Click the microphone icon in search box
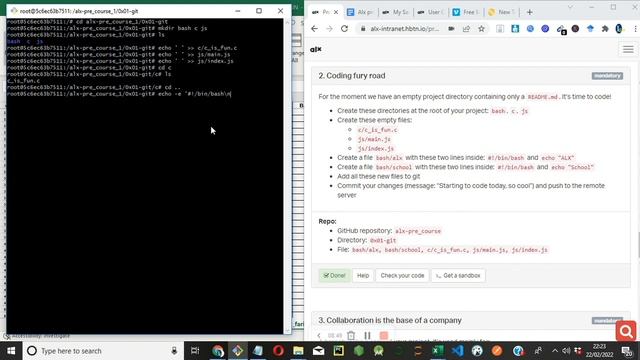The height and width of the screenshot is (360, 640). coord(174,351)
